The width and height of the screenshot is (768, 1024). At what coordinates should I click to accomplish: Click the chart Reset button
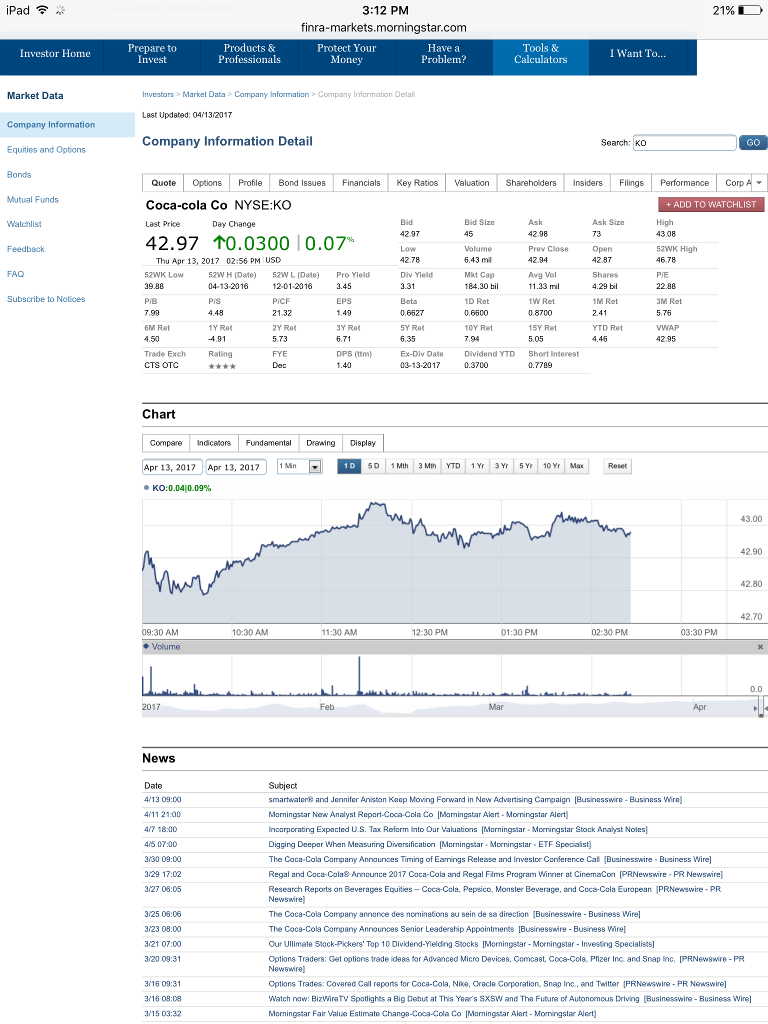tap(617, 466)
